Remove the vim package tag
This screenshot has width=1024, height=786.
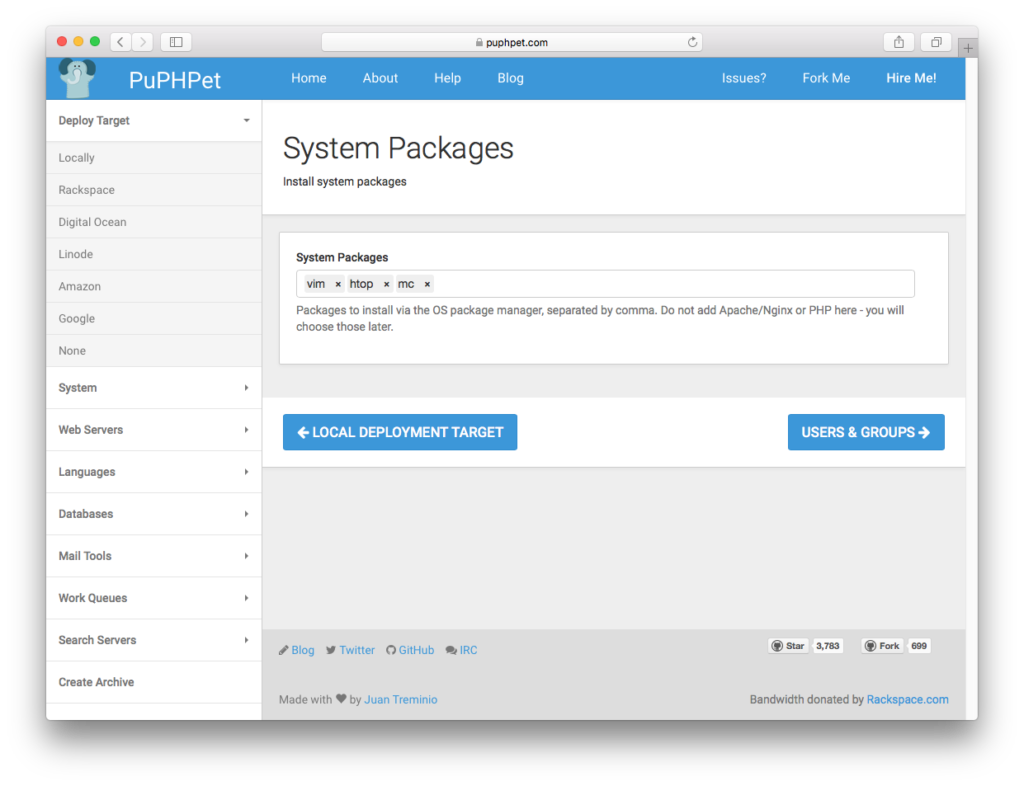click(338, 285)
